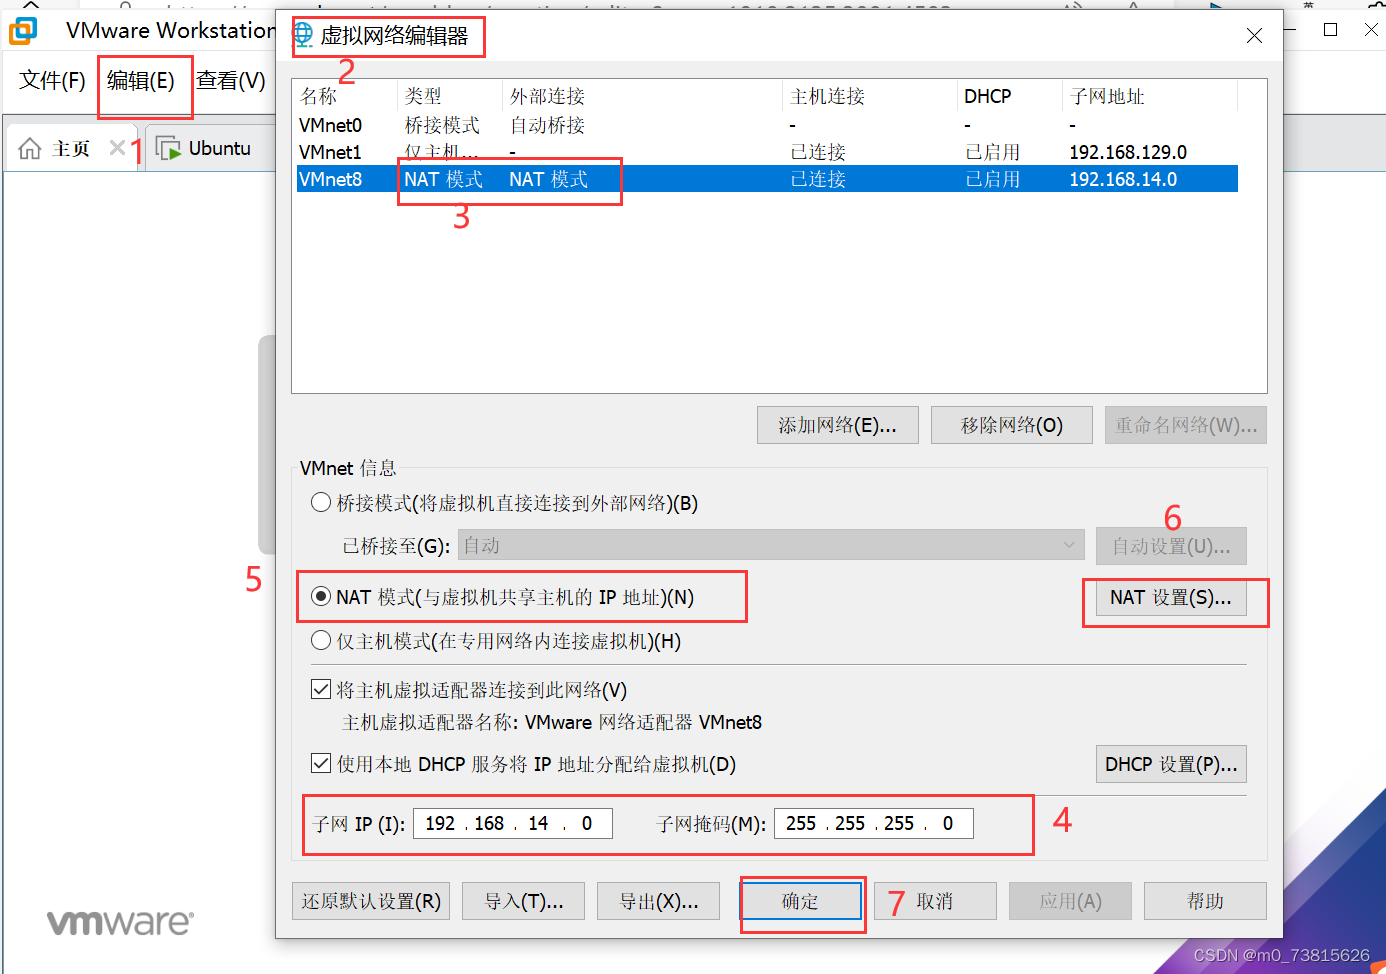The image size is (1386, 974).
Task: Open DHCP 设置(P) dialog
Action: tap(1170, 763)
